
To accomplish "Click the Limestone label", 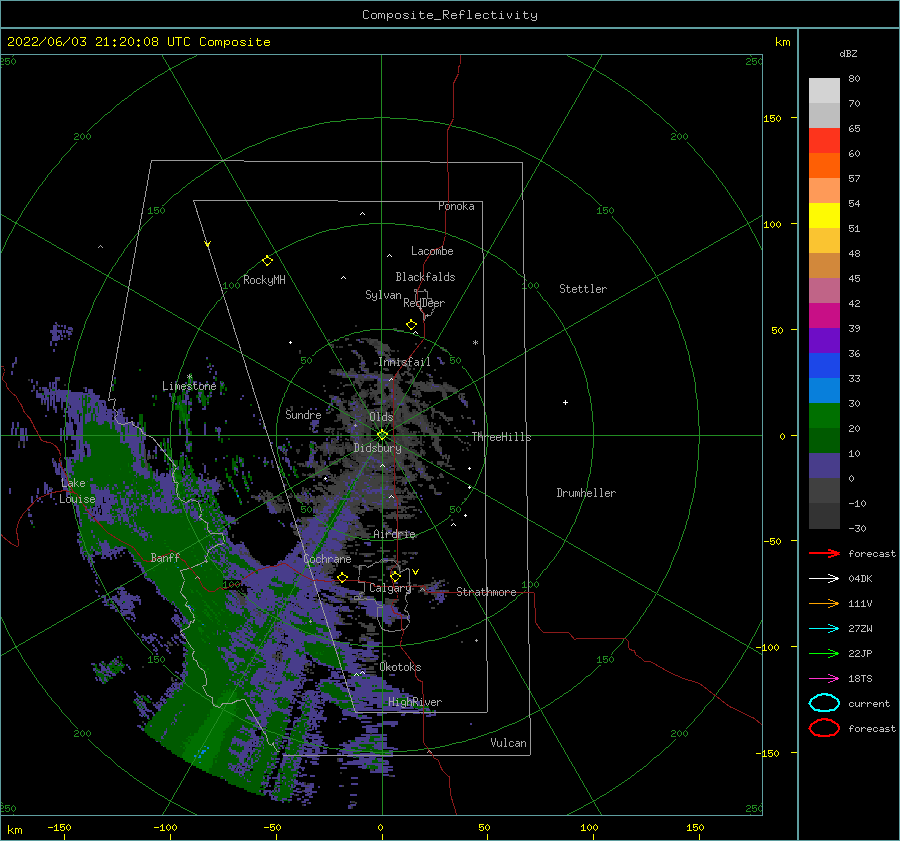I will point(189,386).
